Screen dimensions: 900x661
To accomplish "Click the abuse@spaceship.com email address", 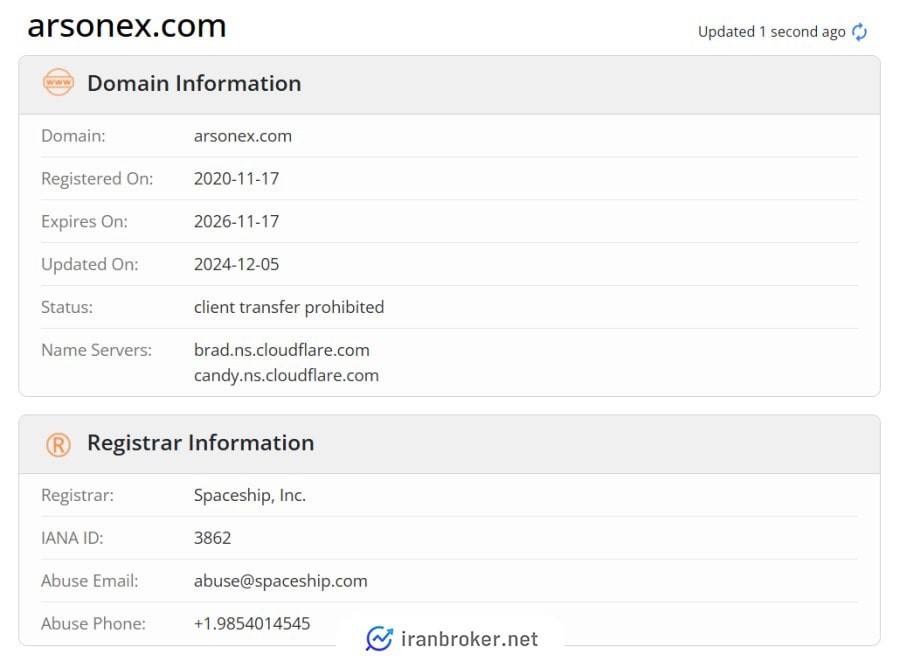I will click(281, 581).
